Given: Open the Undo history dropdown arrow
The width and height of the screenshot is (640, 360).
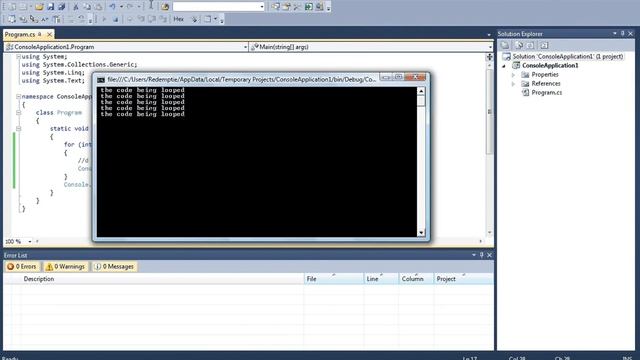Looking at the screenshot, I should pos(121,7).
